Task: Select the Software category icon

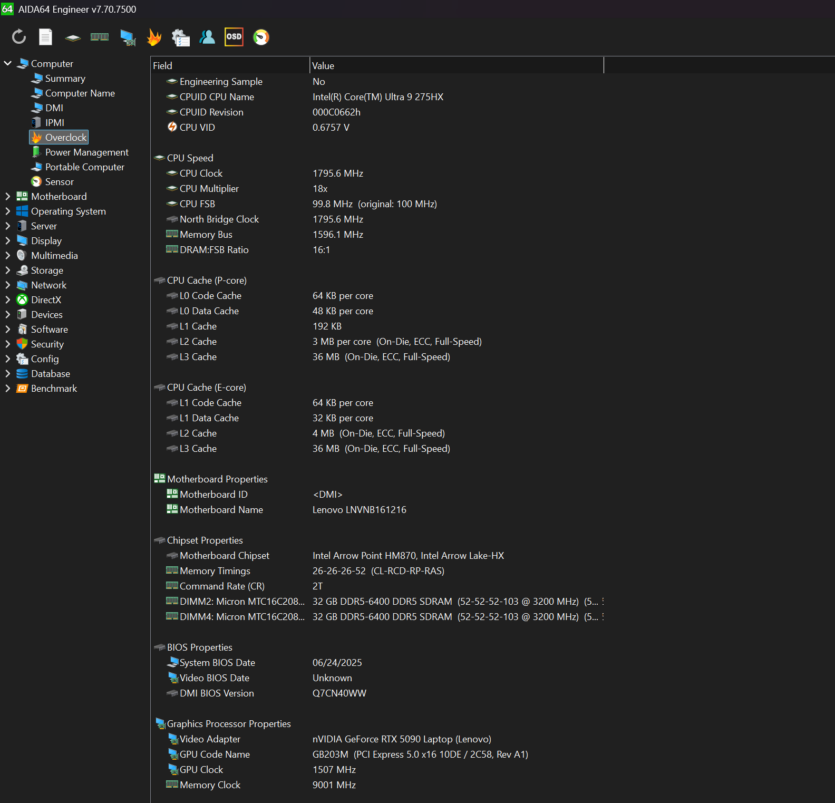Action: tap(22, 329)
